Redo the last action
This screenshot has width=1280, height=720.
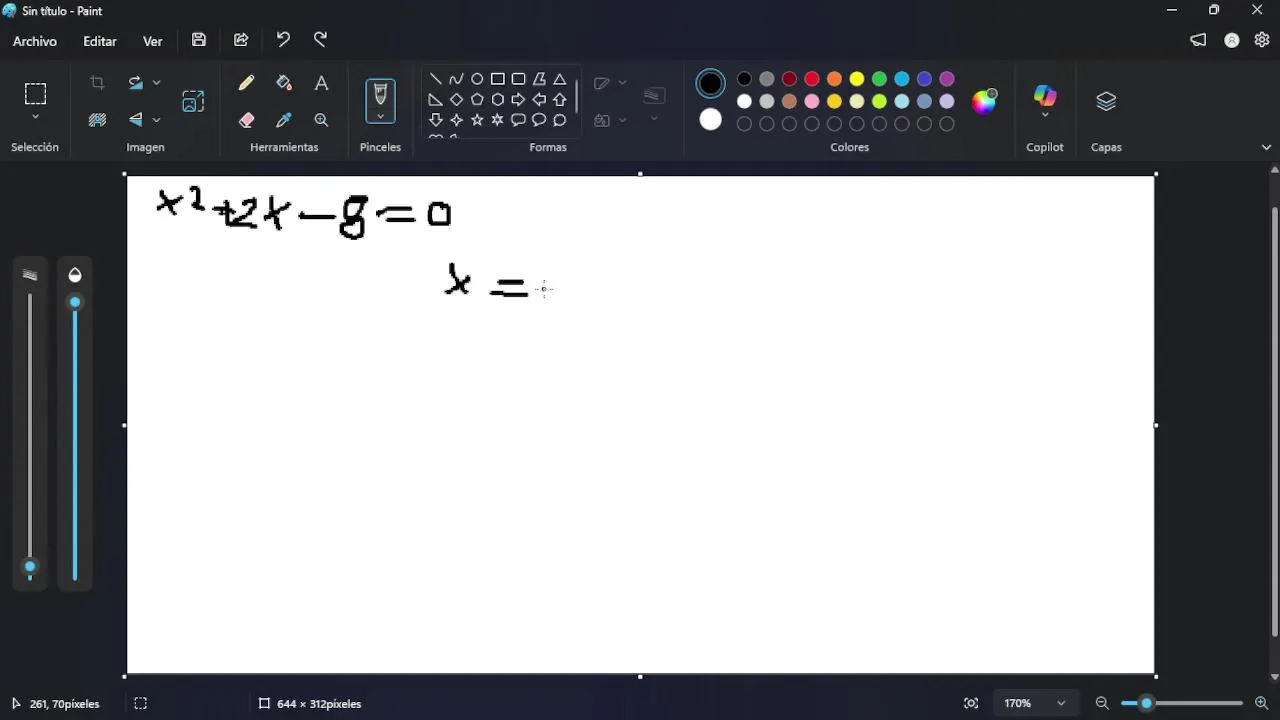[320, 40]
